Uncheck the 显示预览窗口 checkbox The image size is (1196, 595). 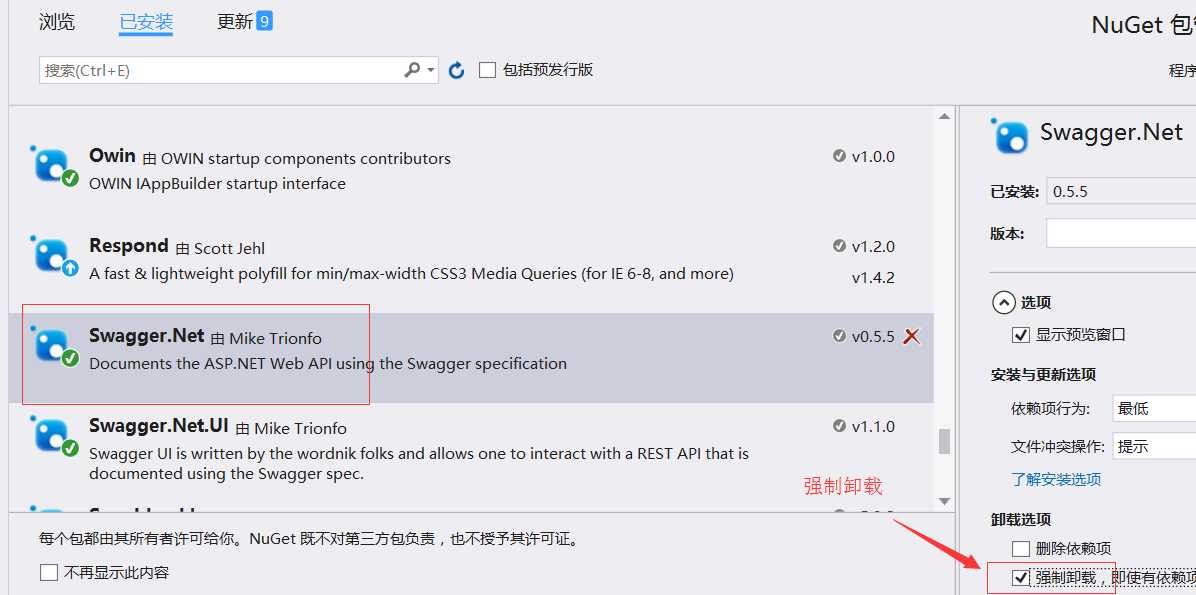(1020, 335)
